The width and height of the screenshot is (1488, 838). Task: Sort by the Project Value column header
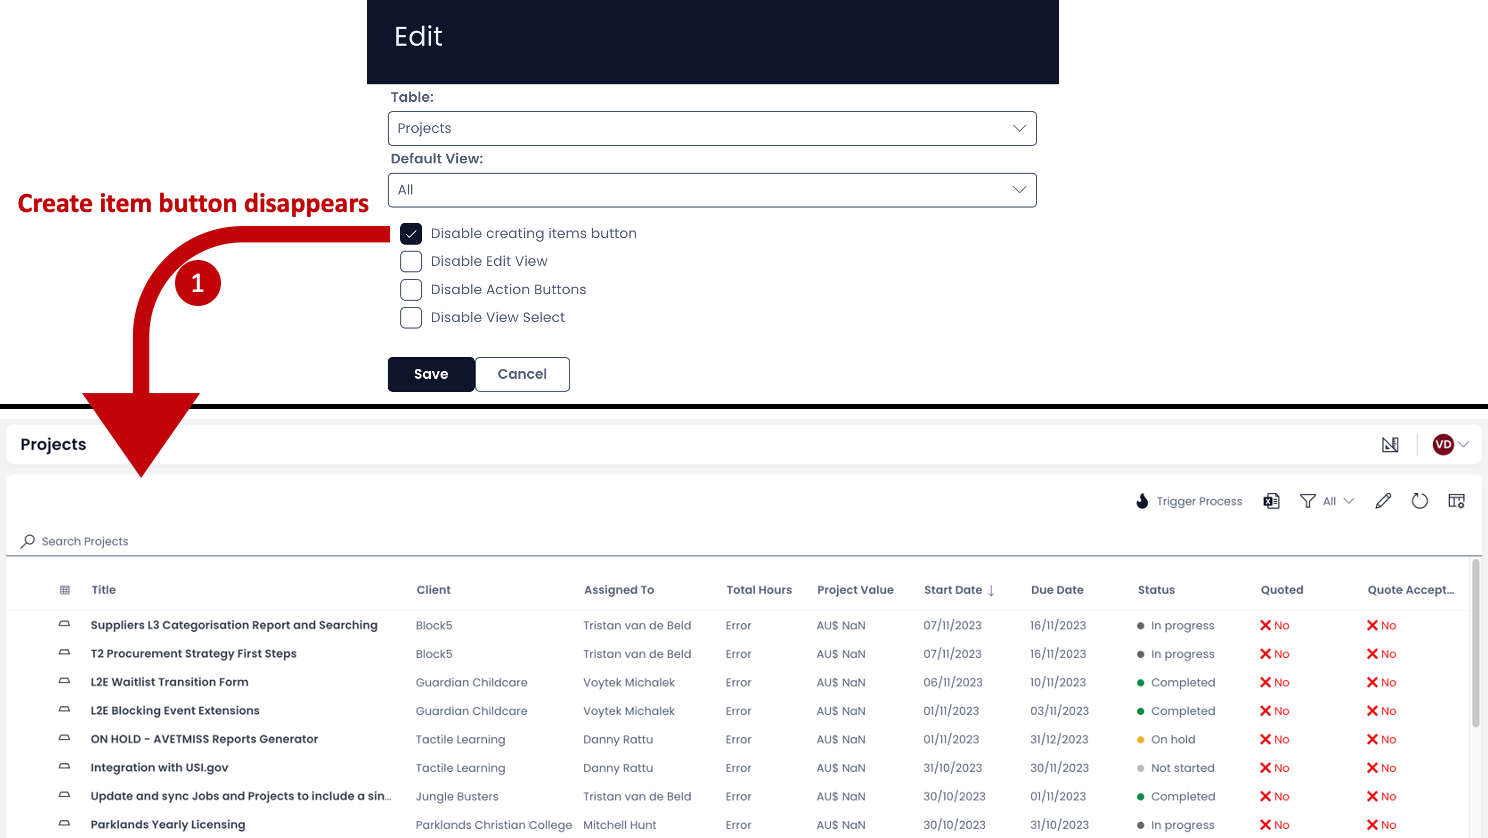855,590
